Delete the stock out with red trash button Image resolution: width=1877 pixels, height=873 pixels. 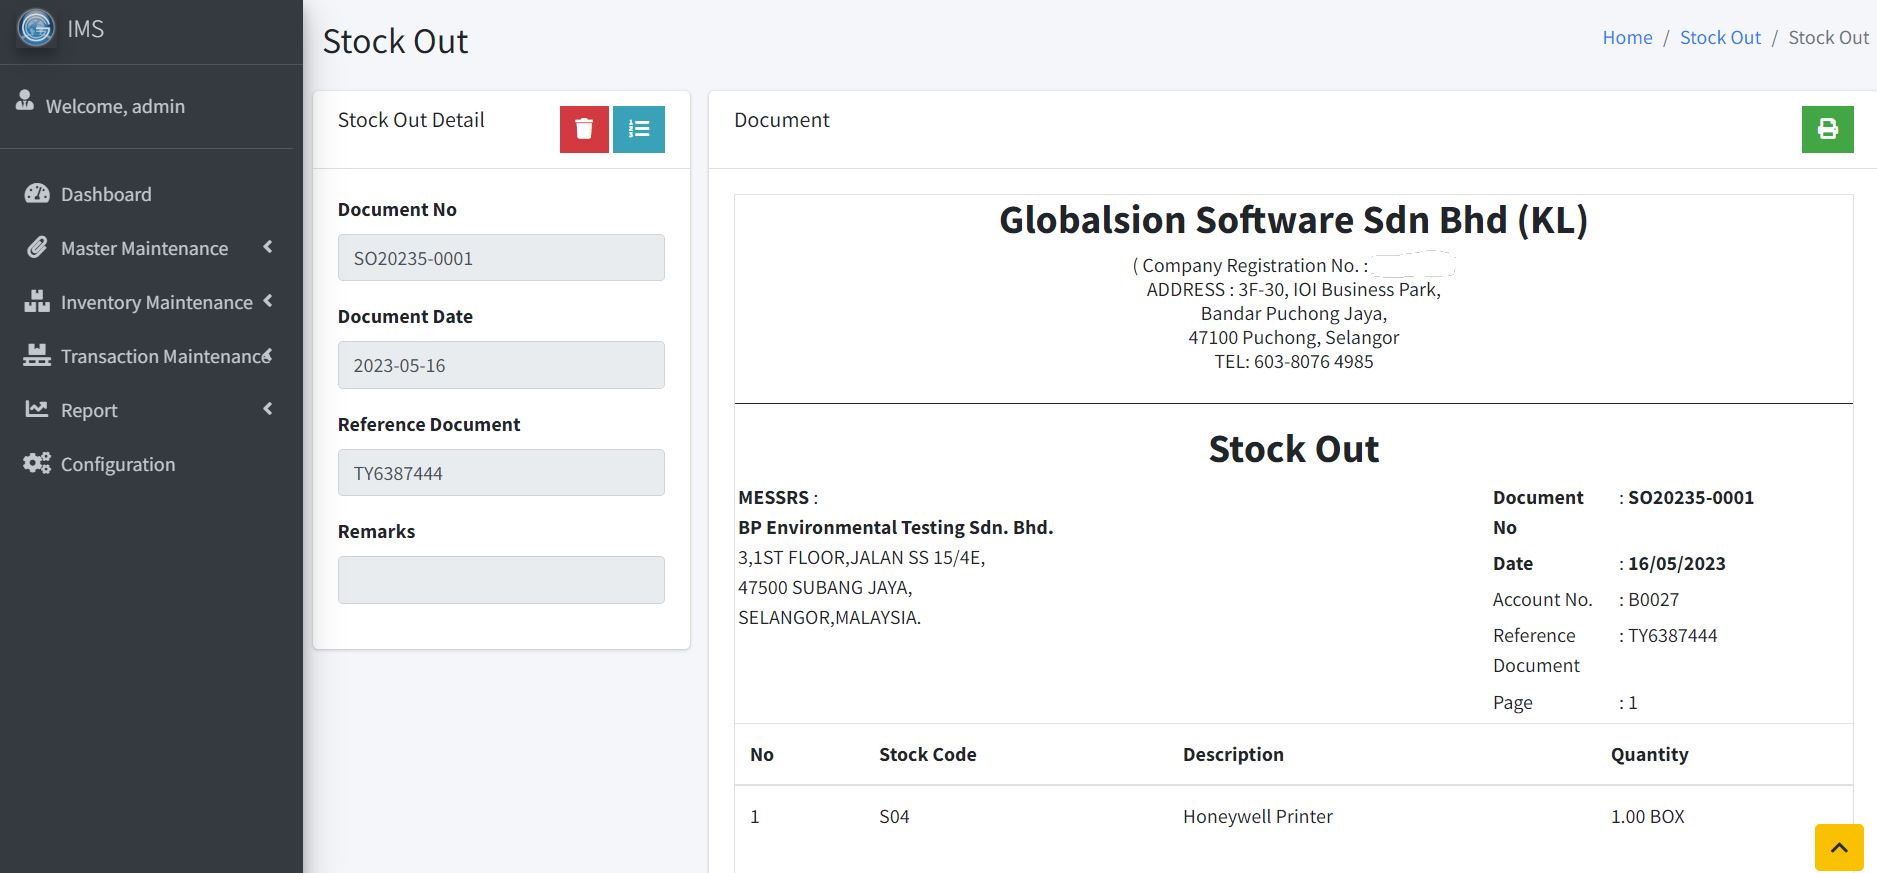[584, 129]
